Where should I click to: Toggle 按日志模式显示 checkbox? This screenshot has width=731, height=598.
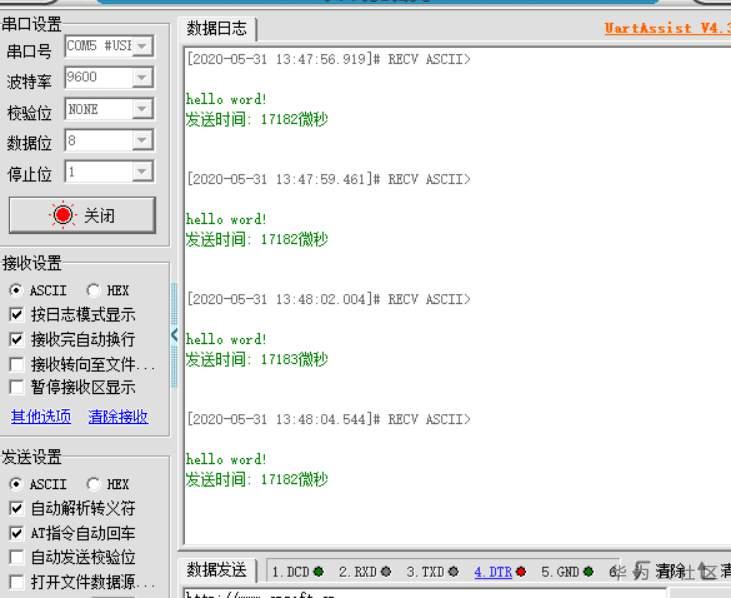(16, 315)
